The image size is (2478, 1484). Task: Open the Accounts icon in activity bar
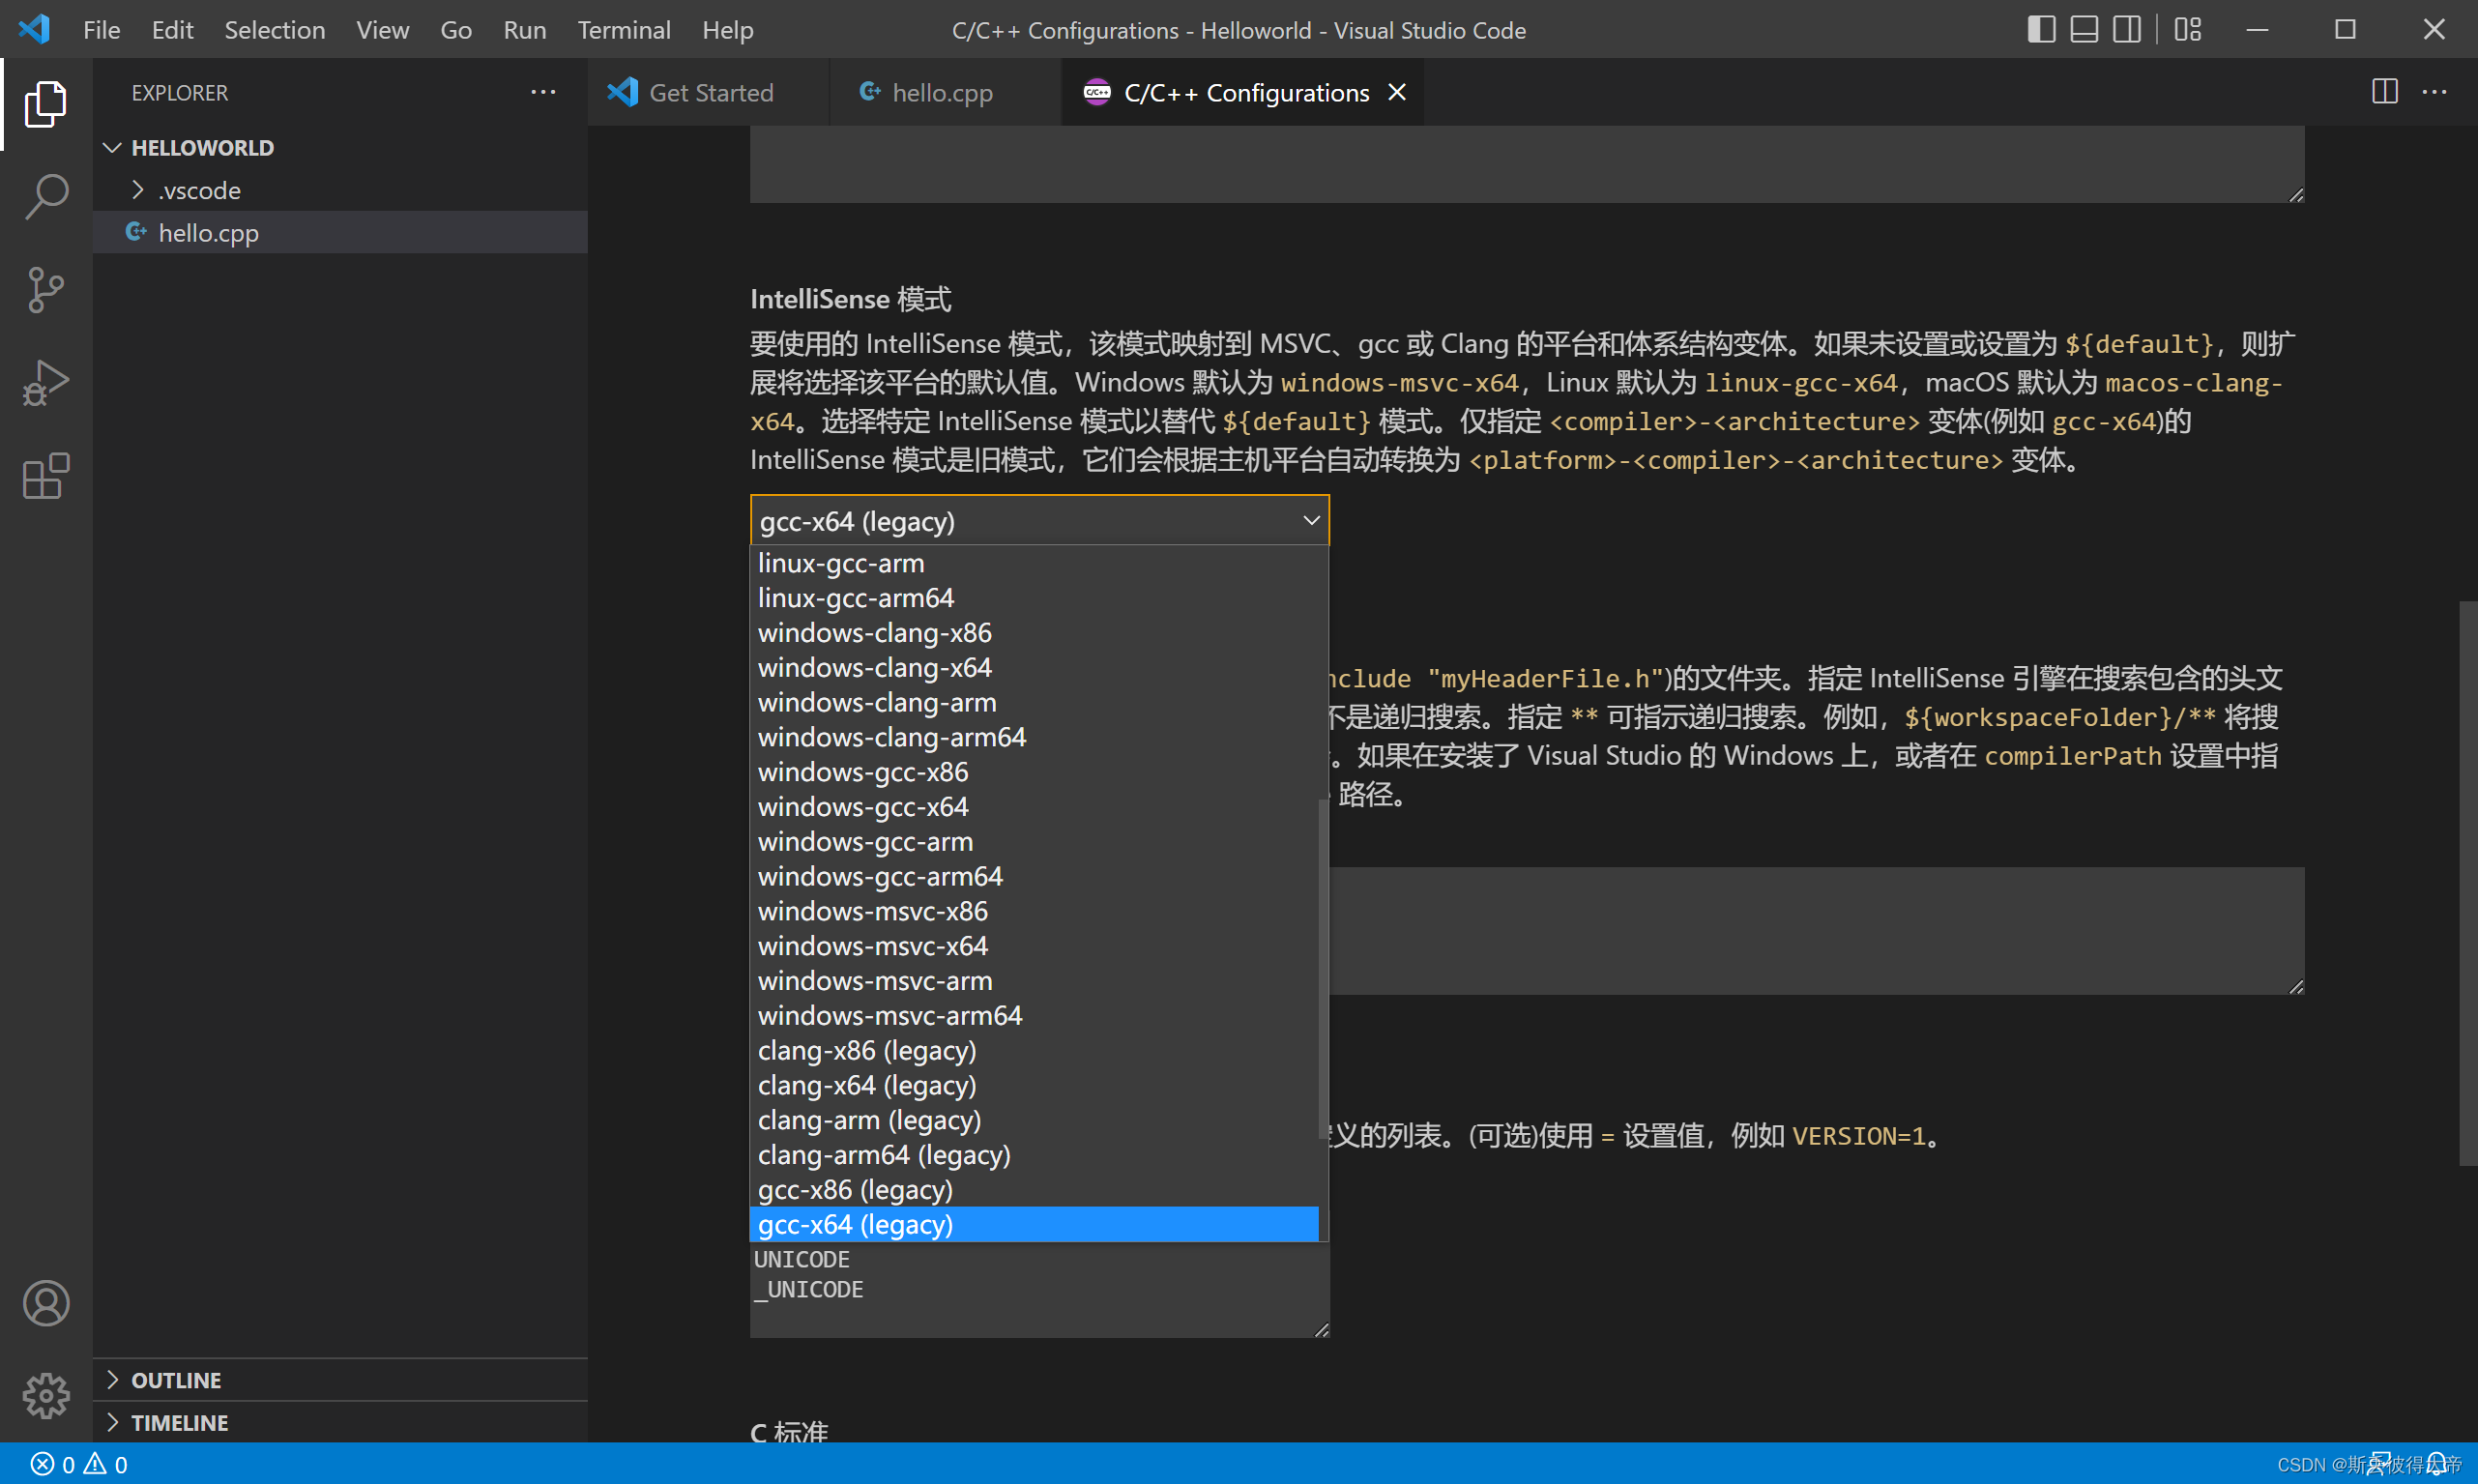coord(46,1303)
